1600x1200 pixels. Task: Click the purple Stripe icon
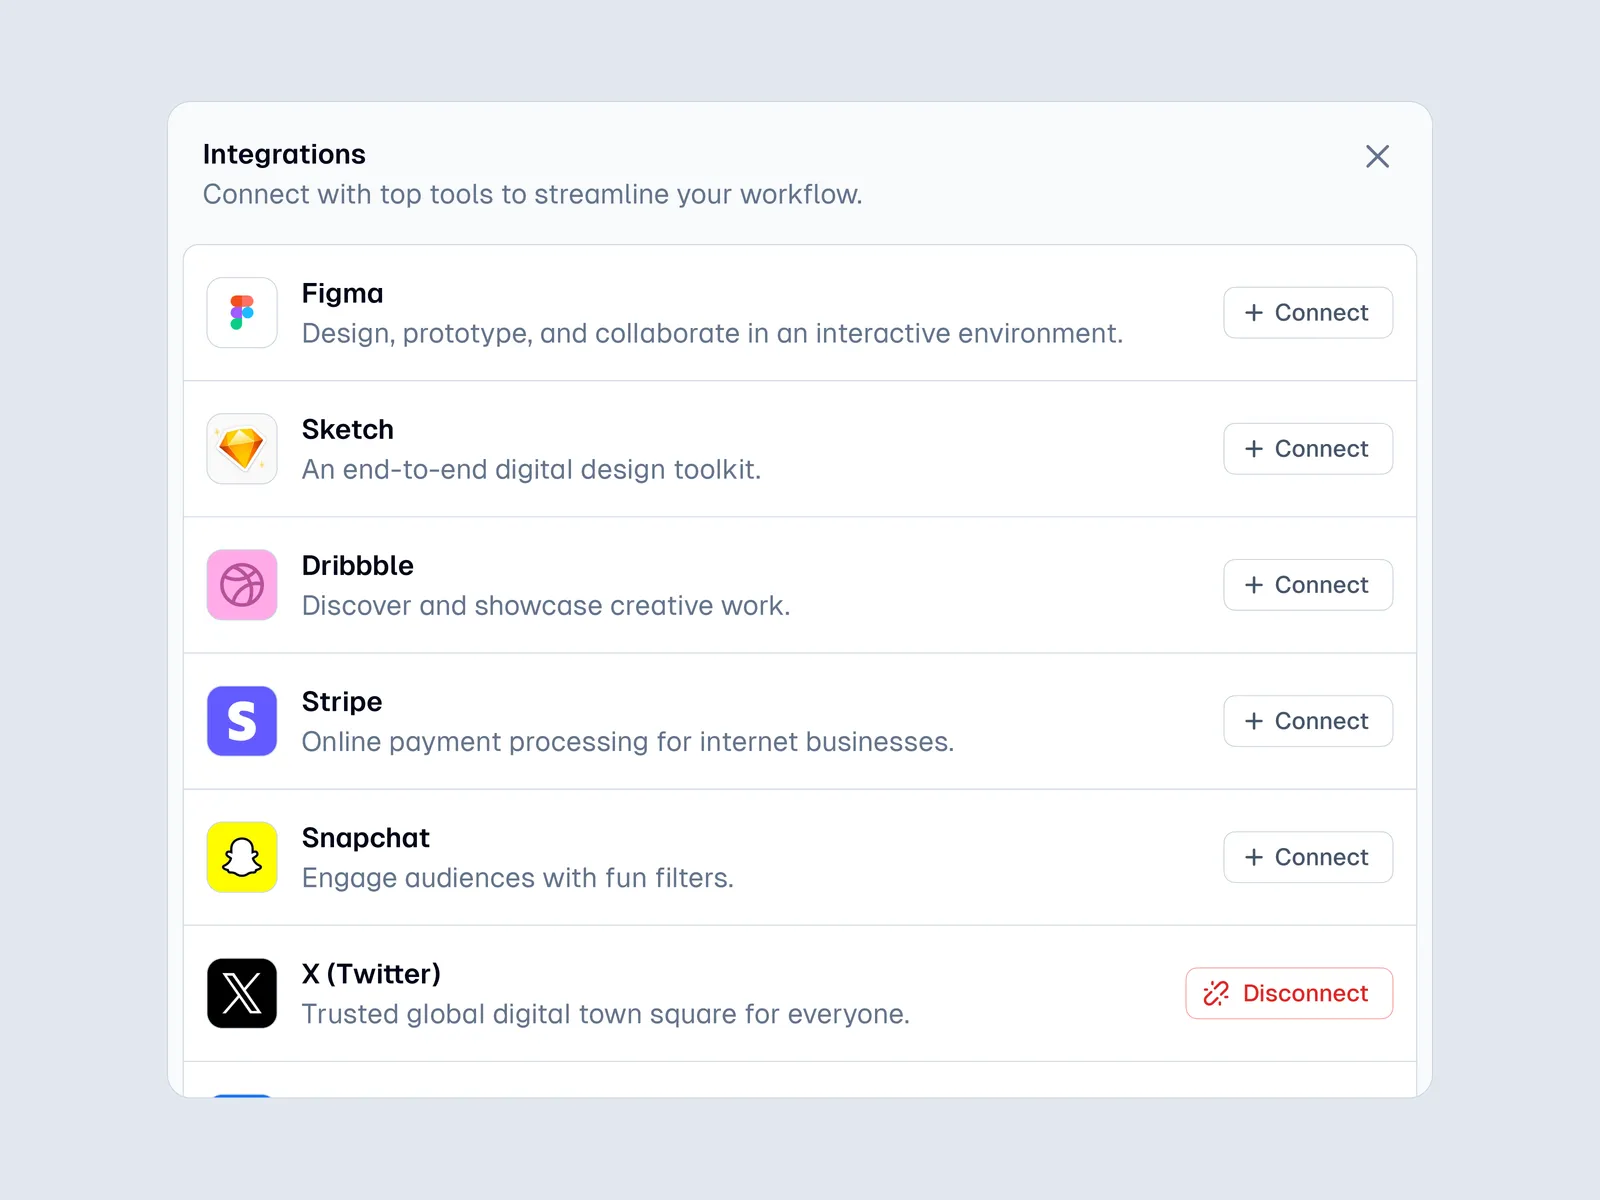pyautogui.click(x=242, y=721)
